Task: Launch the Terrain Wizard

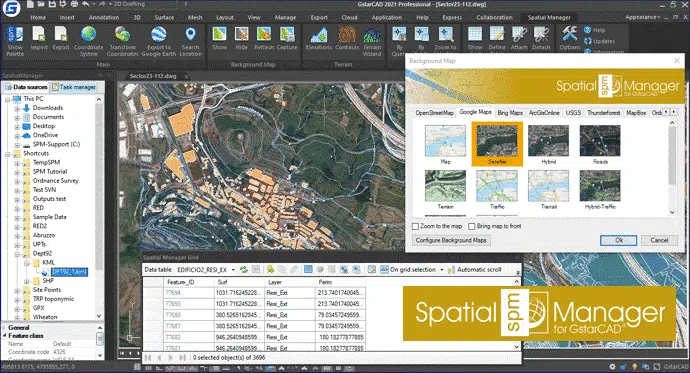Action: [372, 41]
